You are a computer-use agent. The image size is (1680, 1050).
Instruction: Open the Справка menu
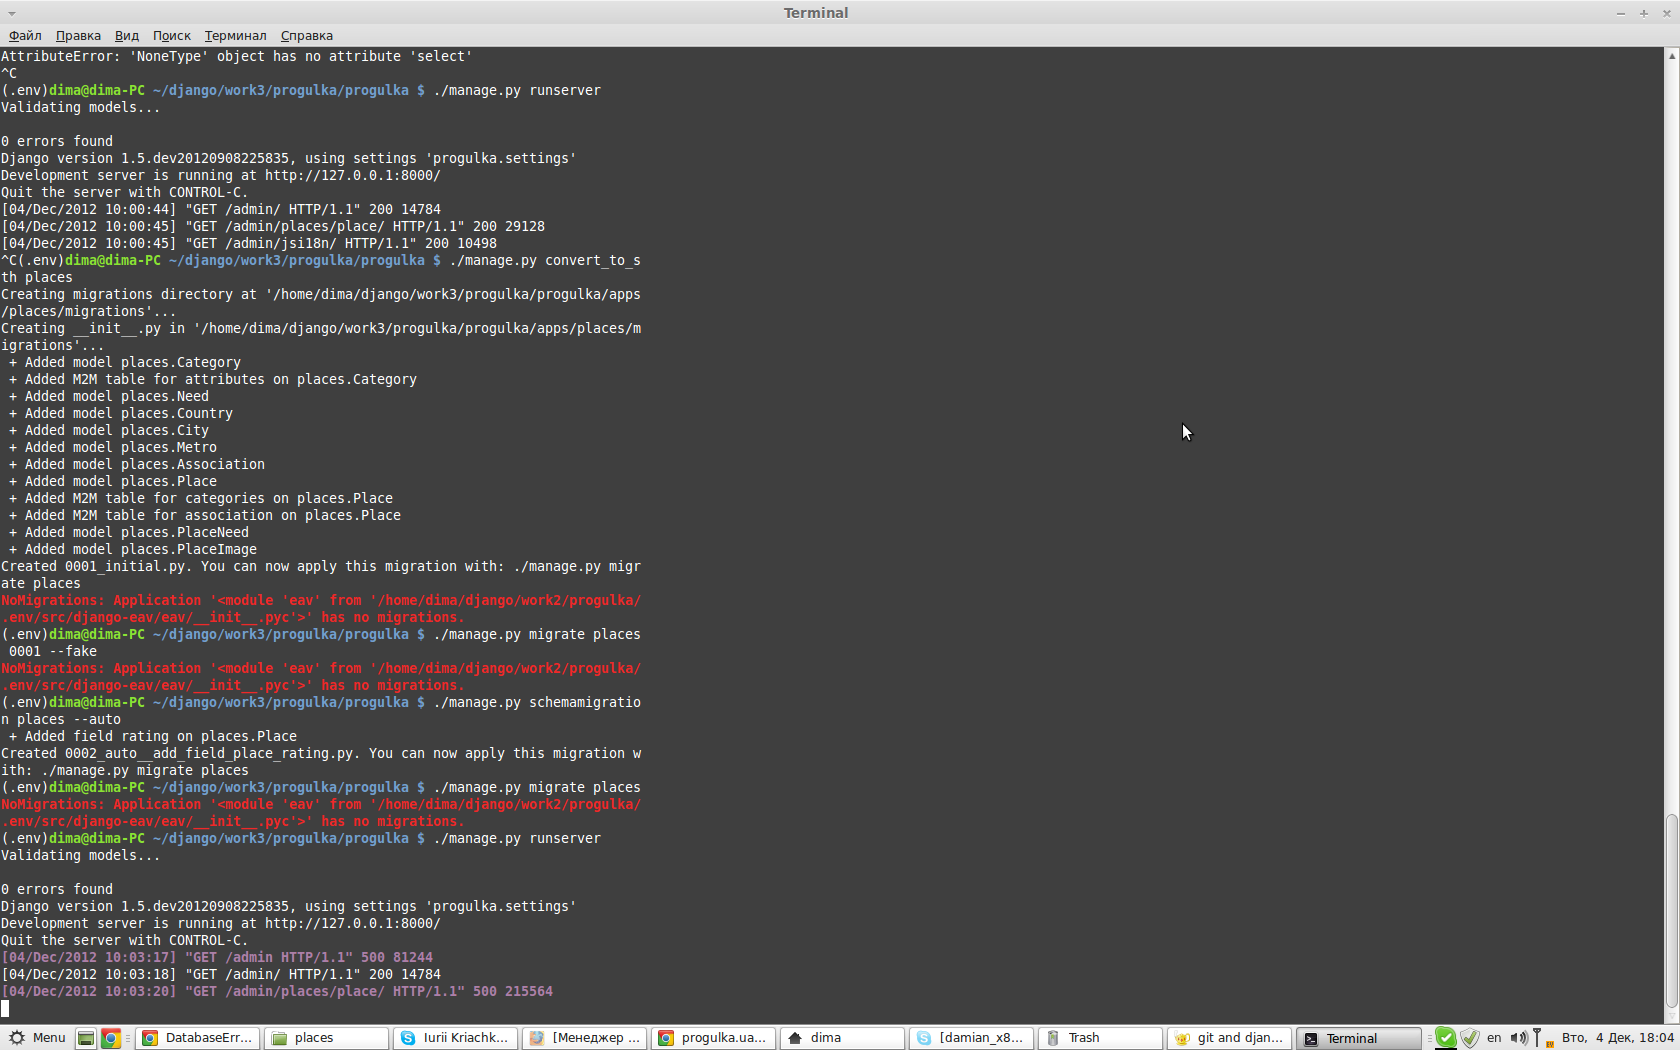coord(306,35)
